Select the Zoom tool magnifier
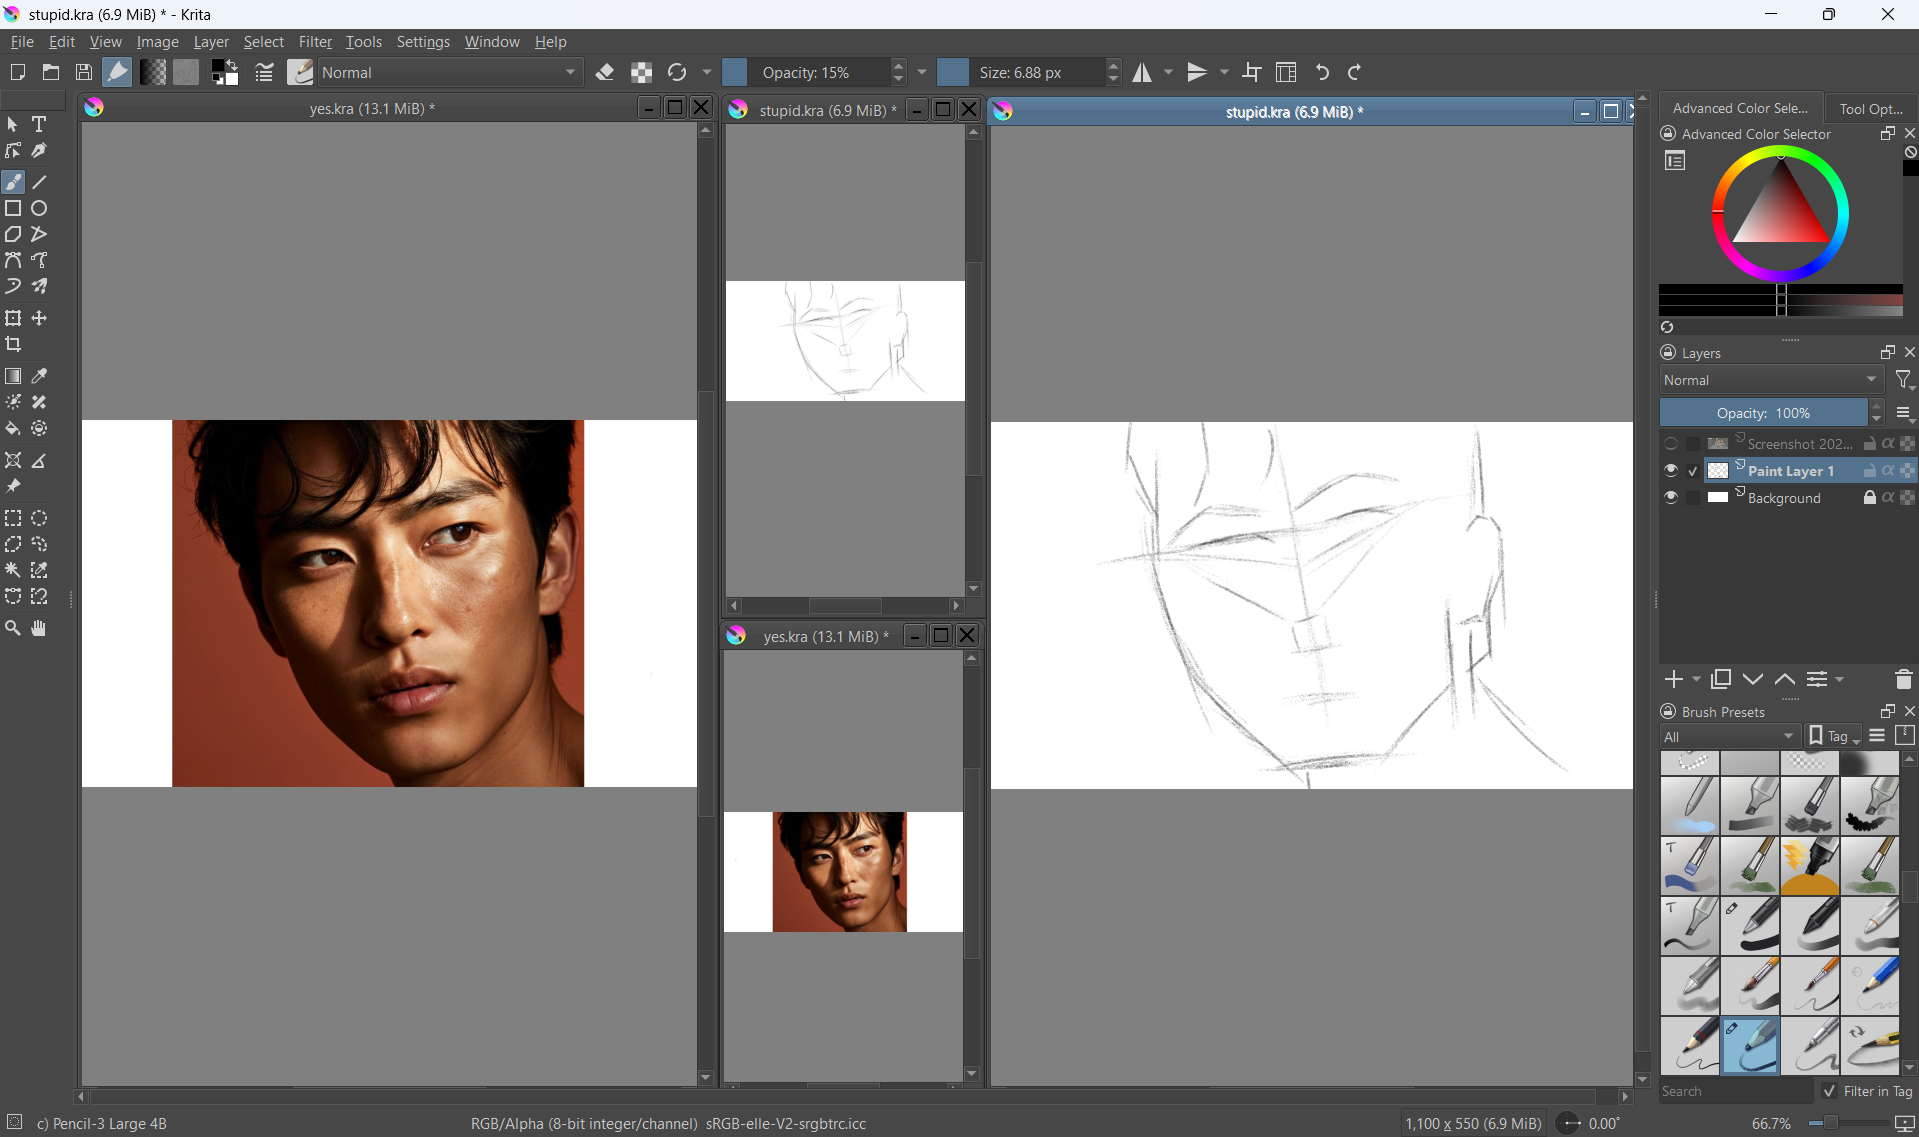 click(13, 629)
